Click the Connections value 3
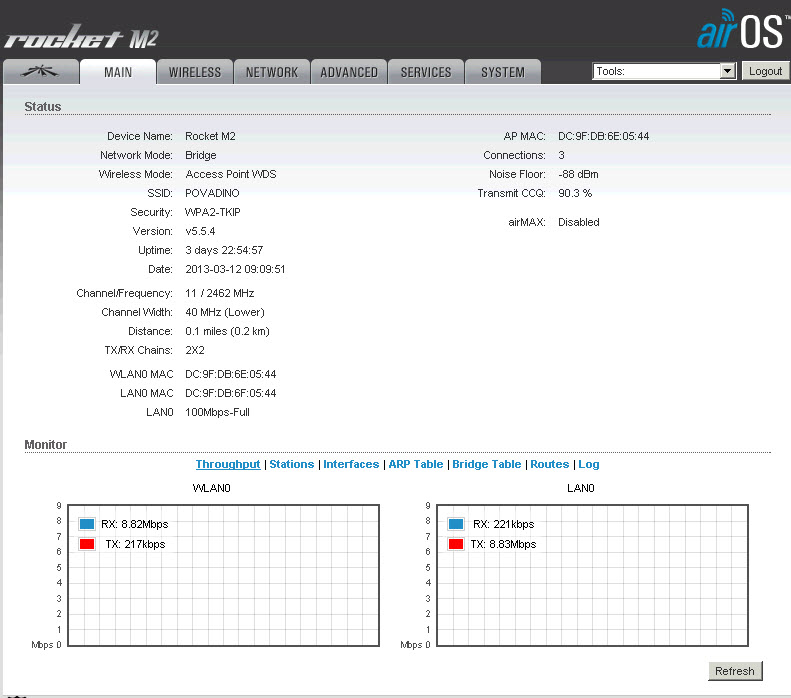 [561, 155]
